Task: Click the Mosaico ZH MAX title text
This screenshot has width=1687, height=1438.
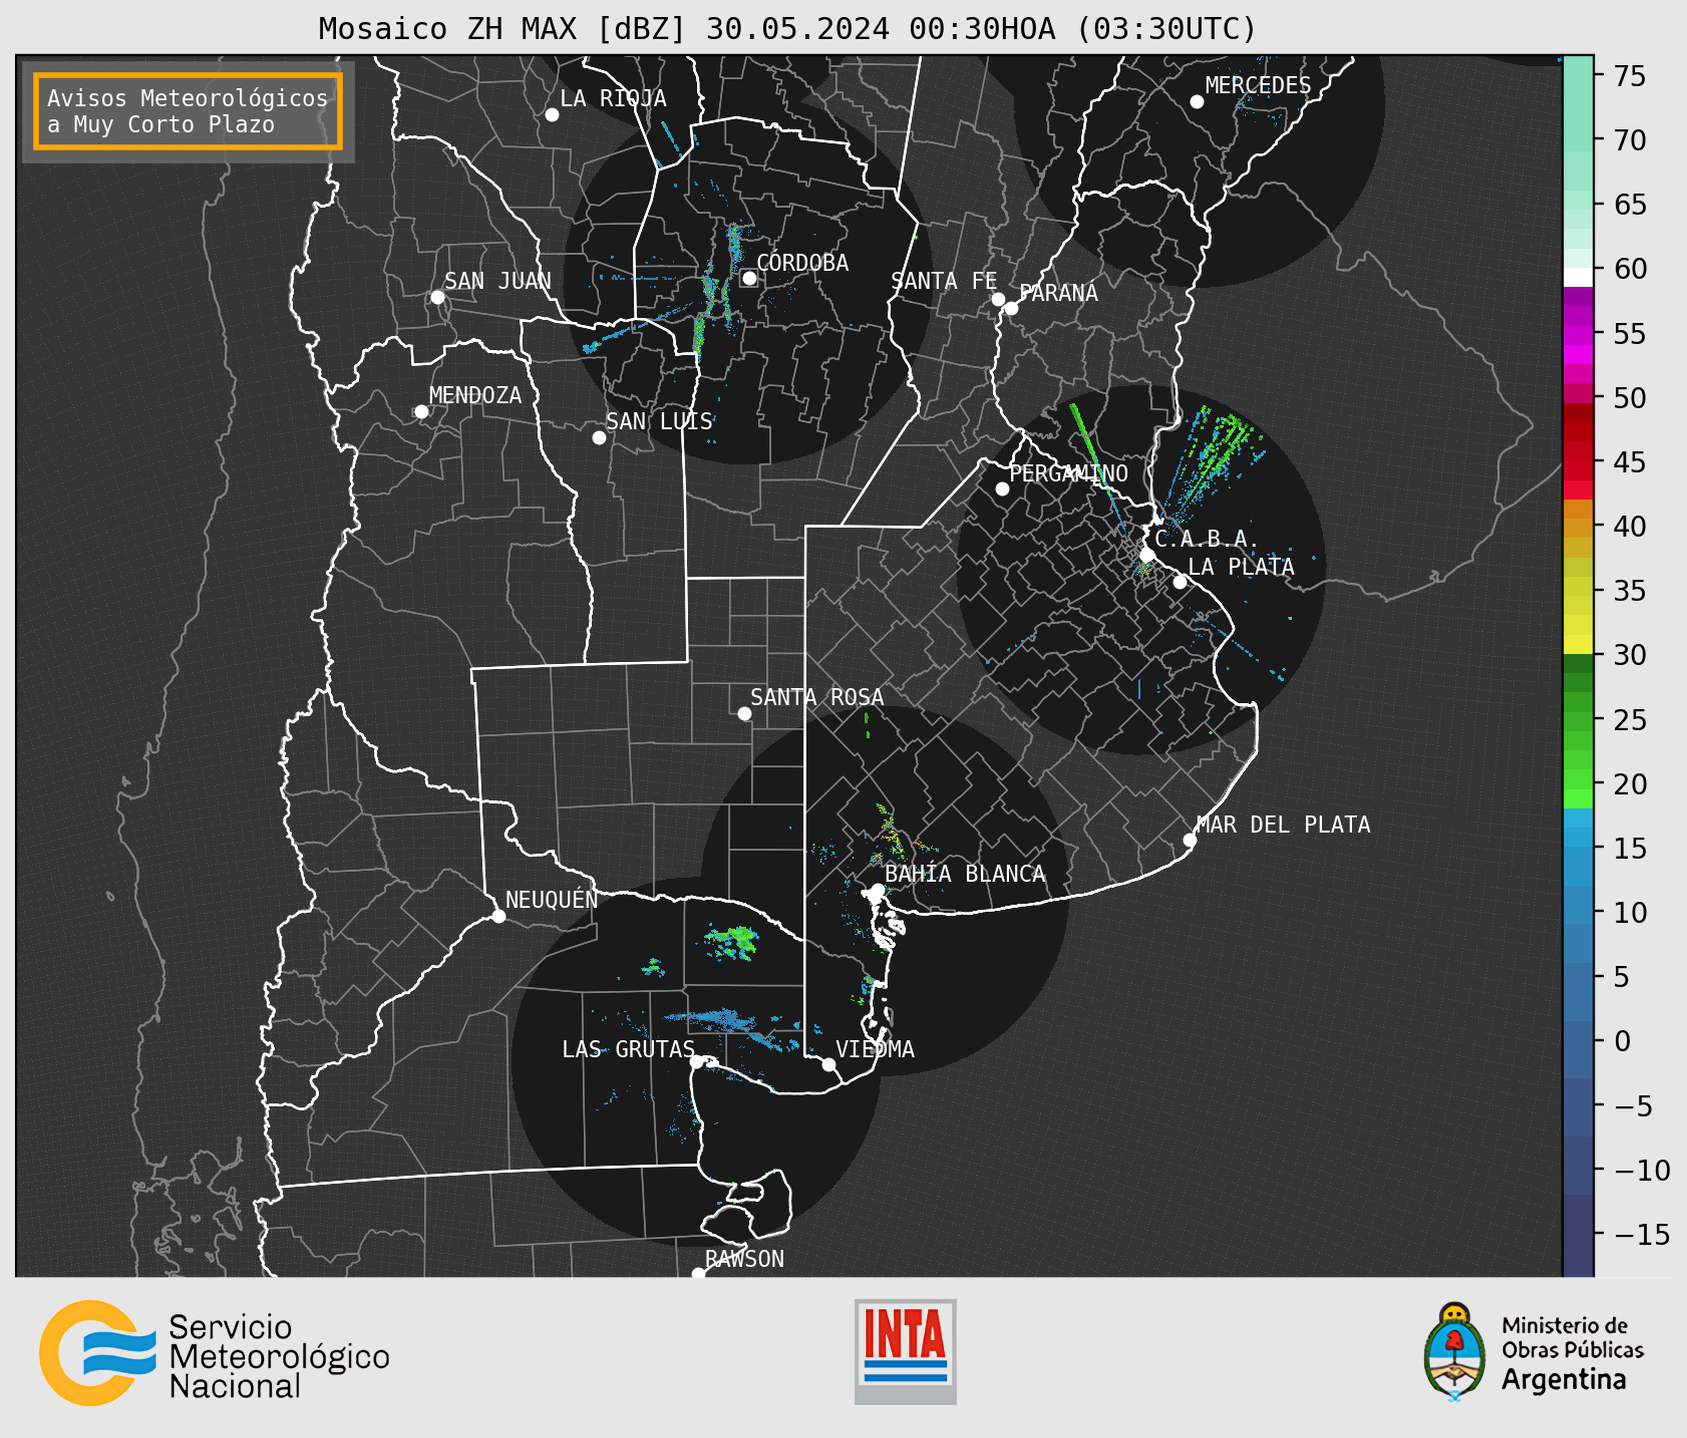Action: pyautogui.click(x=787, y=28)
